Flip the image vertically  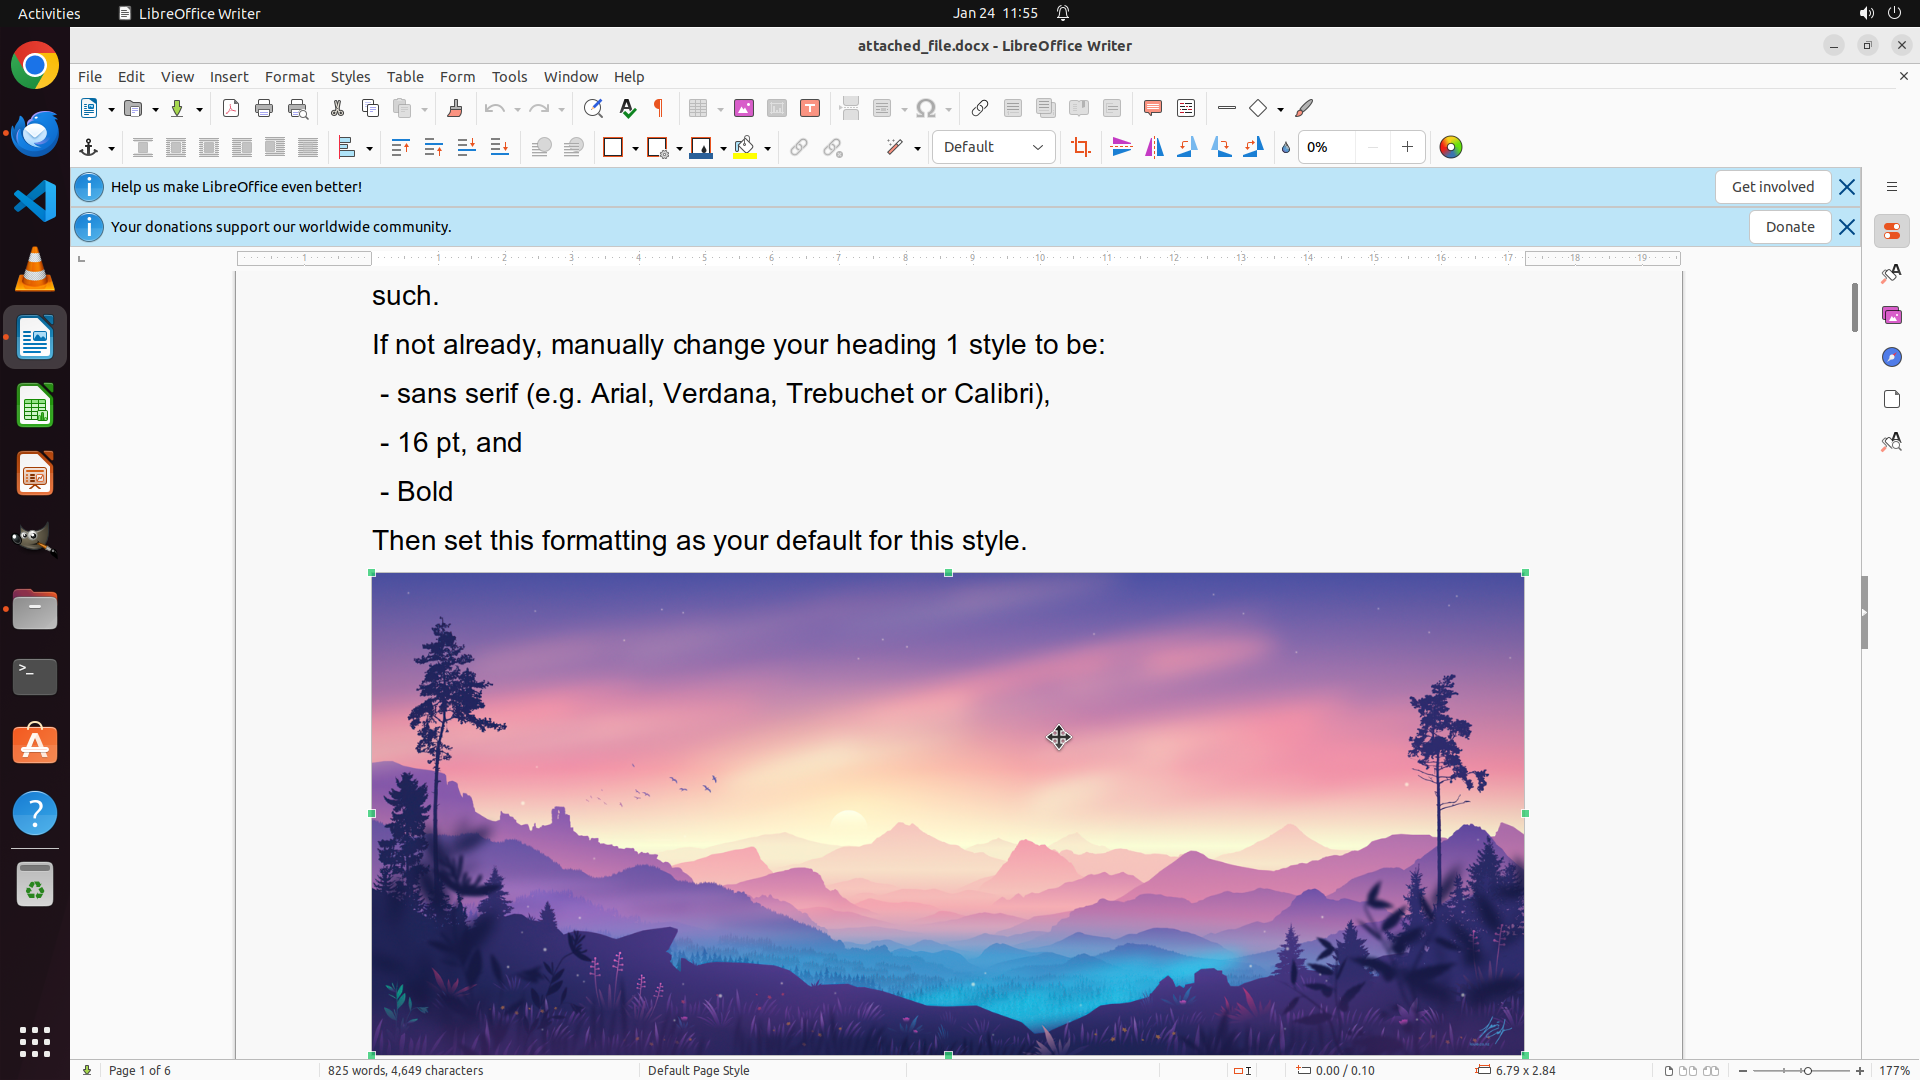(x=1122, y=148)
